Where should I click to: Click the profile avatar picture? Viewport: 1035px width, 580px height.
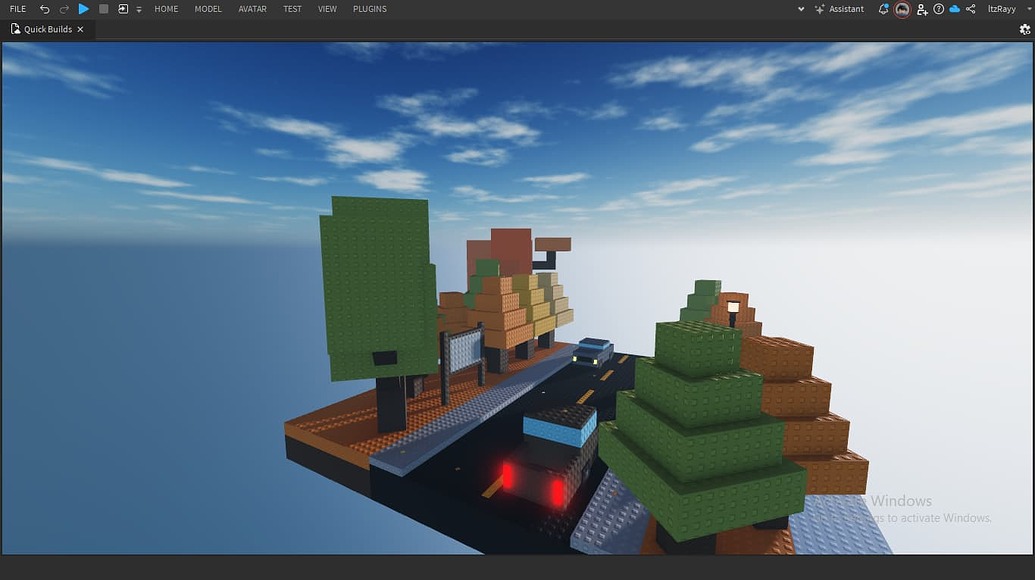click(901, 9)
